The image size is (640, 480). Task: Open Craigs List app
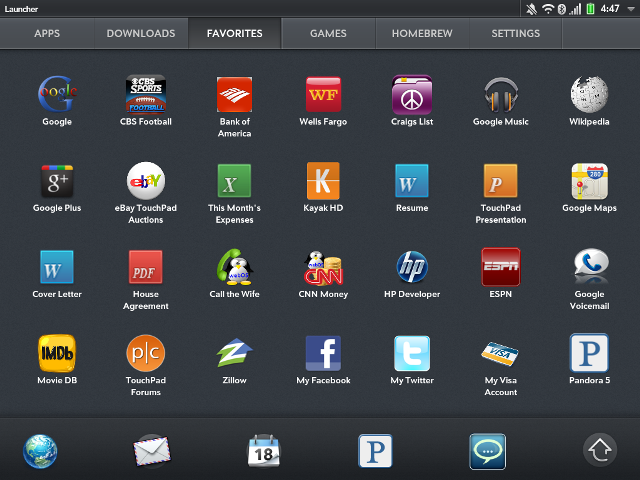tap(412, 95)
